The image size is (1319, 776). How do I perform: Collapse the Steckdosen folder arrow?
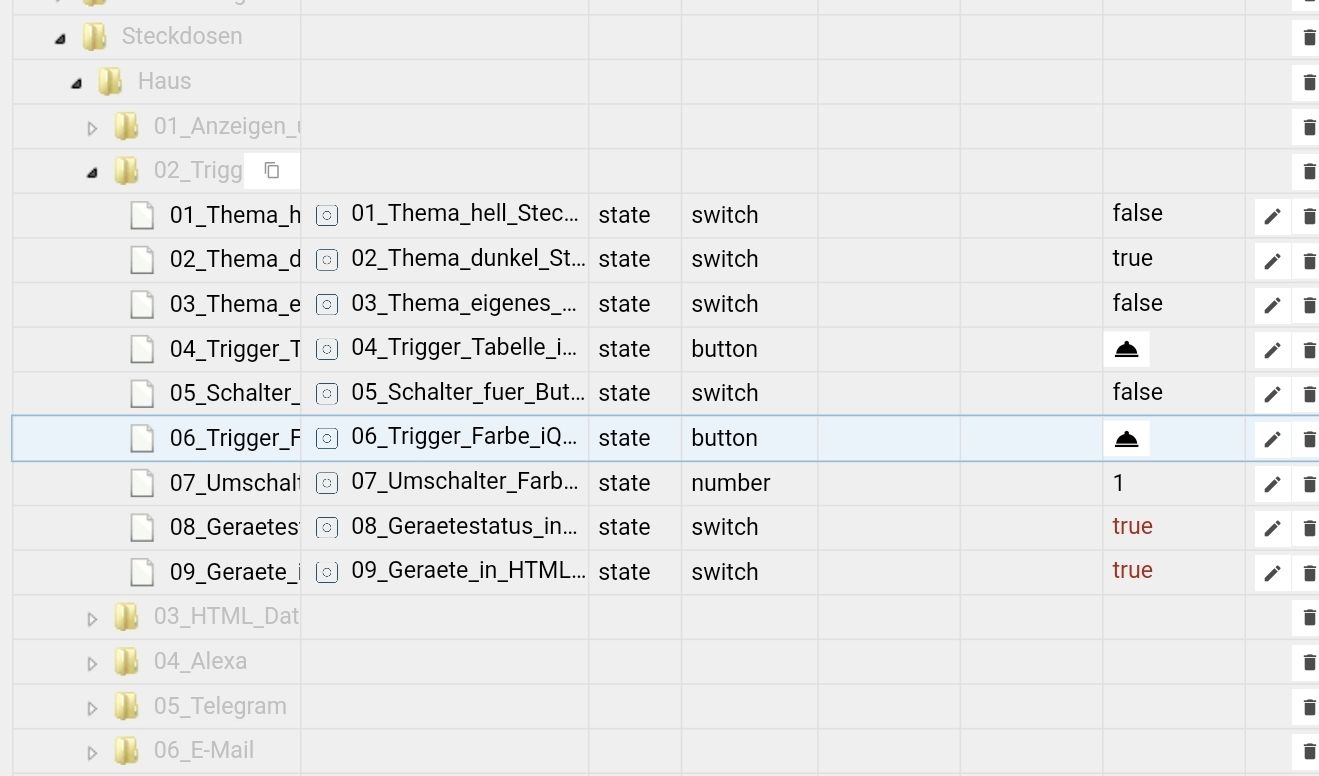[x=61, y=38]
